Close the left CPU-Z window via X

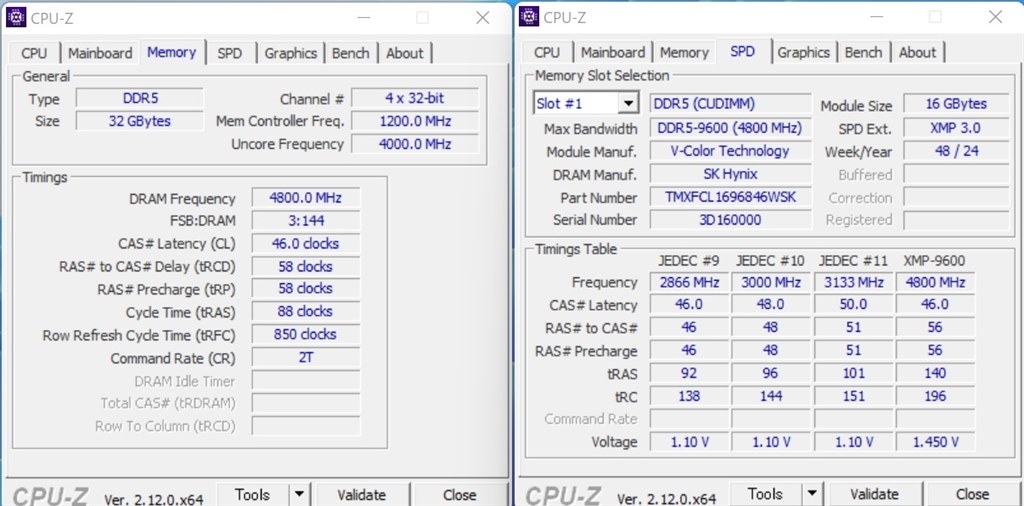click(483, 18)
